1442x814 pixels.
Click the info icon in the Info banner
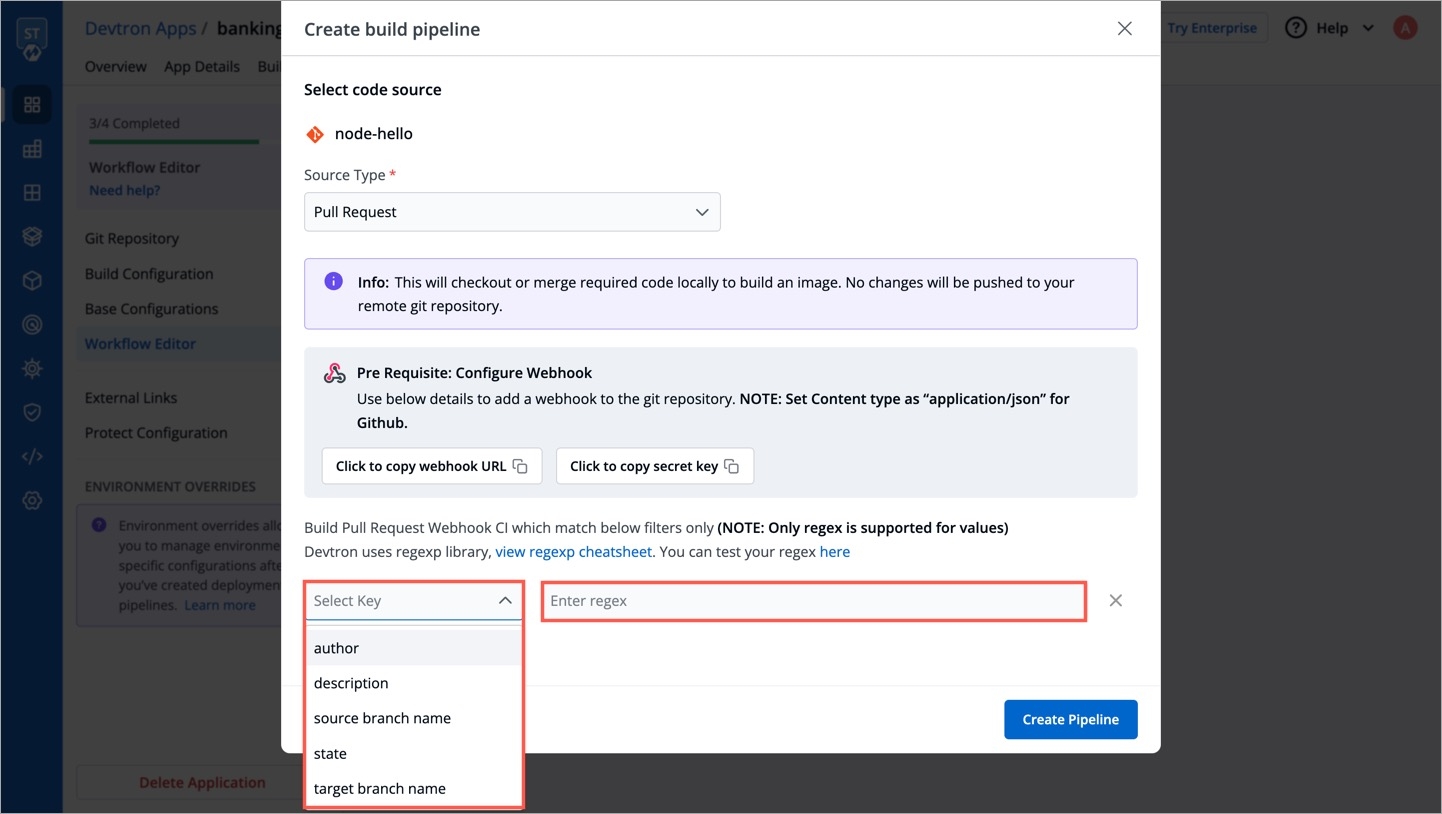pos(334,282)
